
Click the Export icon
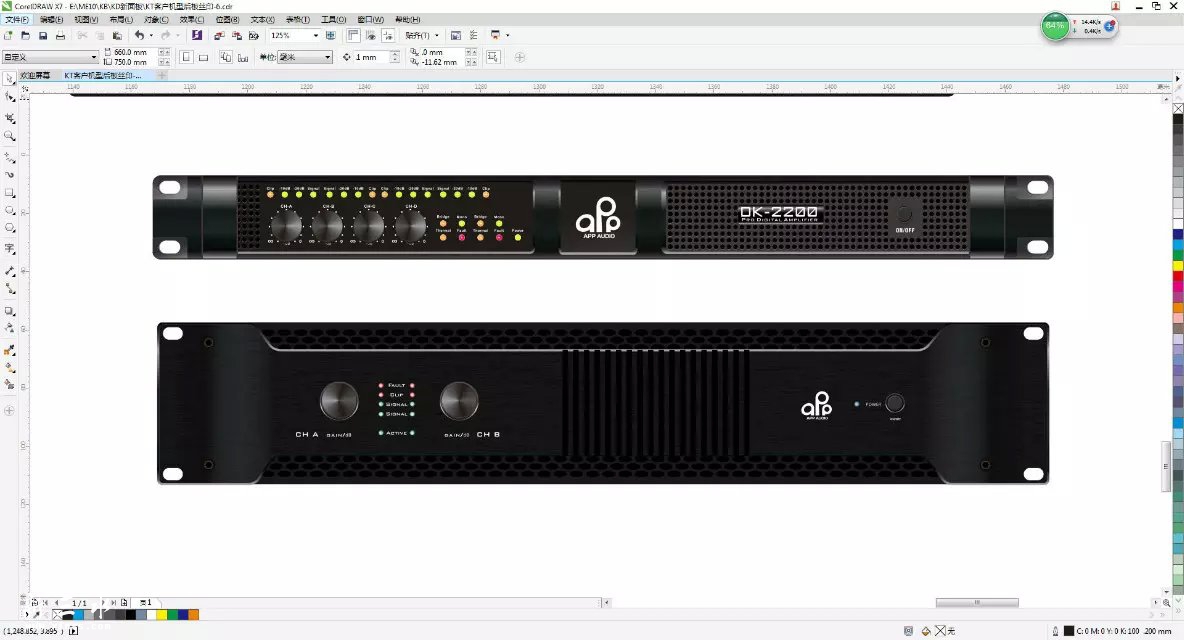pos(236,35)
